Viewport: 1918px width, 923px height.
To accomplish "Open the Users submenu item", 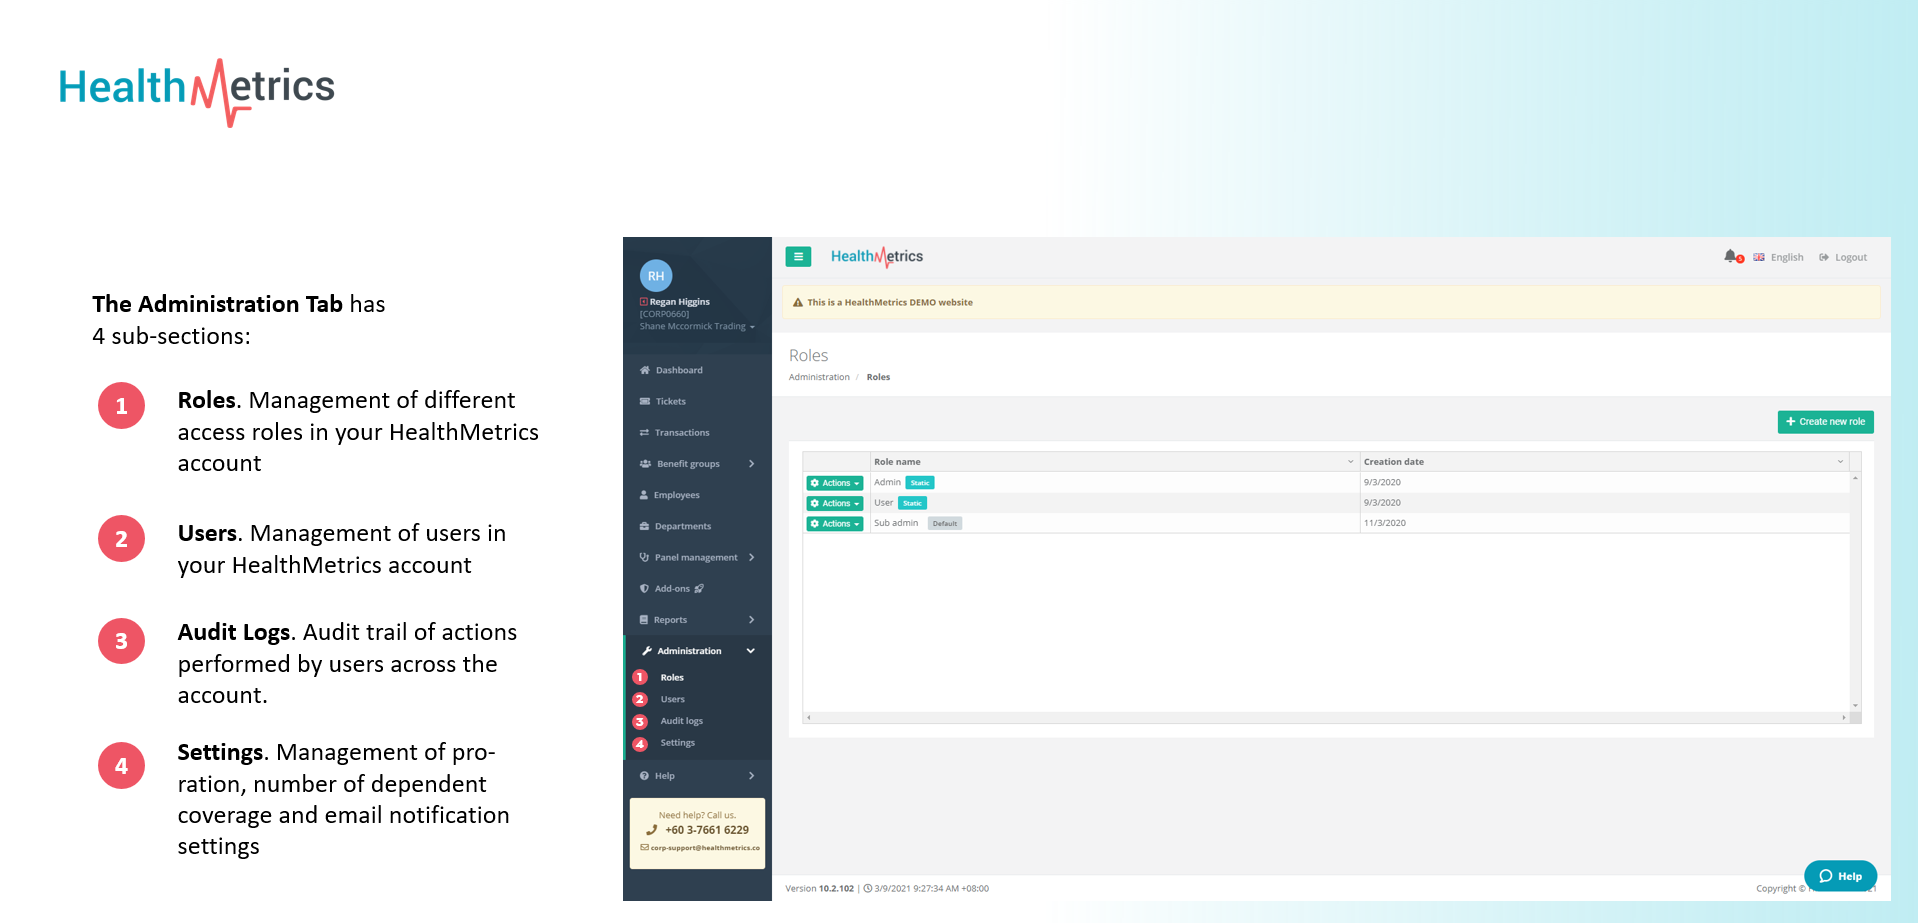I will pyautogui.click(x=672, y=699).
